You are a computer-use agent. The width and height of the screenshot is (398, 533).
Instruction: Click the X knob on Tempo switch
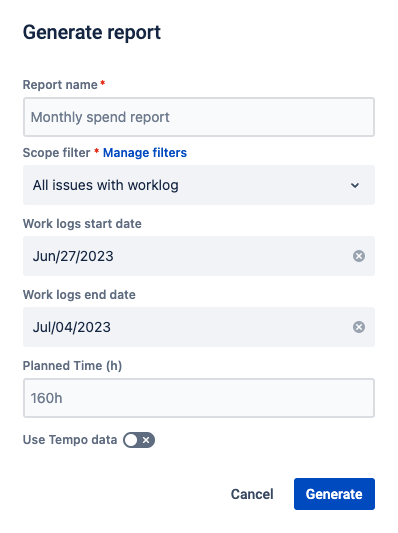[x=146, y=440]
